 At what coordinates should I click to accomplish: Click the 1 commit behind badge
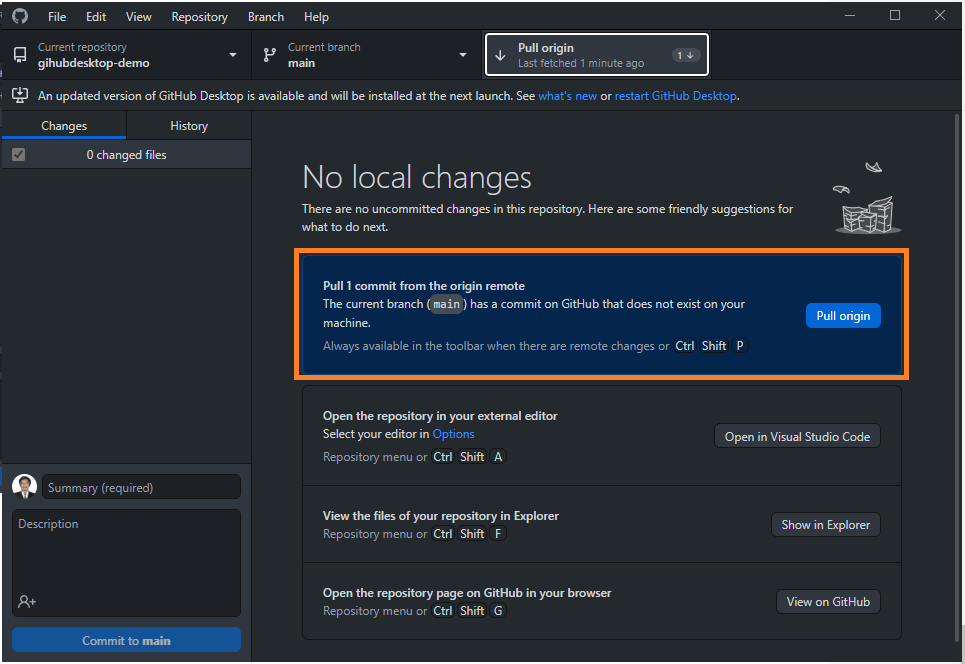click(x=686, y=55)
